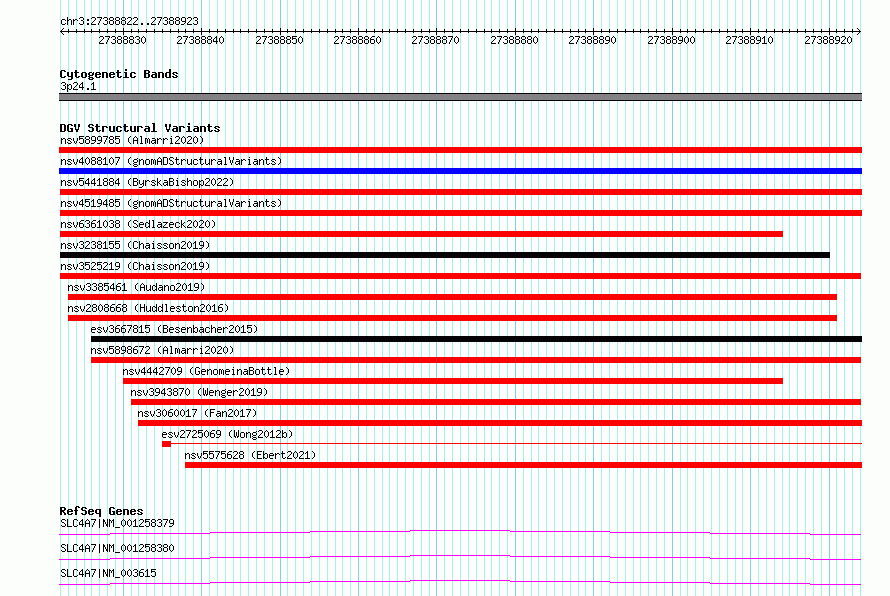Click ruler position 27388850
The height and width of the screenshot is (596, 890).
click(x=279, y=40)
